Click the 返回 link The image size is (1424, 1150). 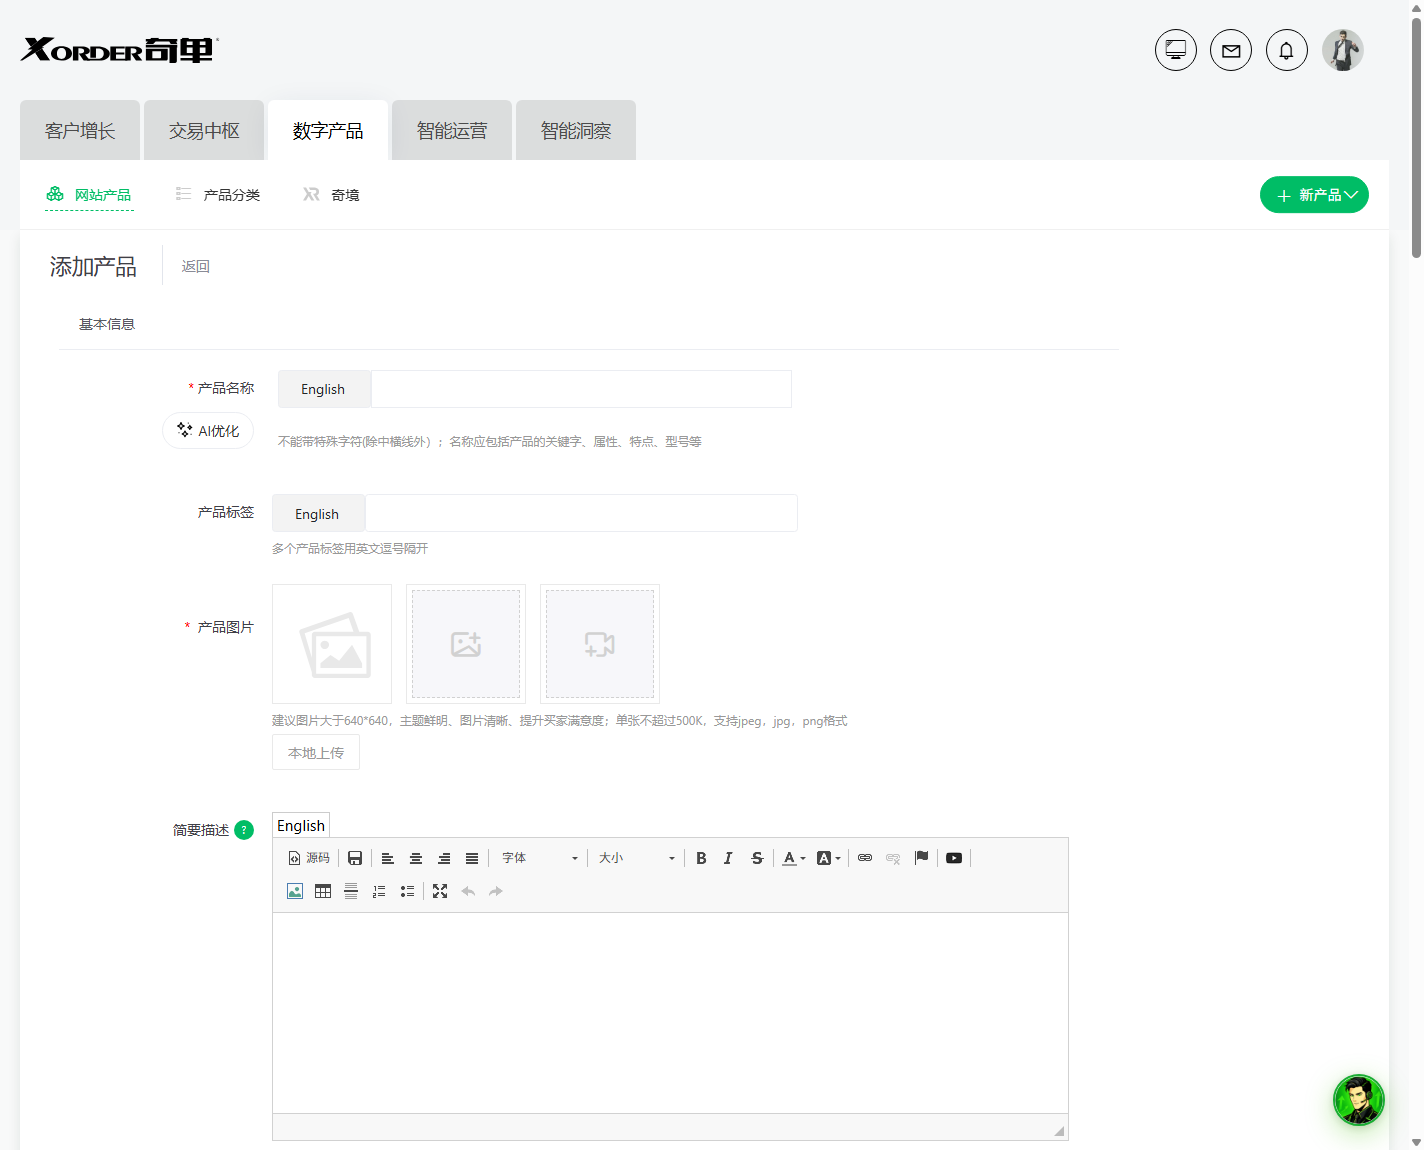196,266
